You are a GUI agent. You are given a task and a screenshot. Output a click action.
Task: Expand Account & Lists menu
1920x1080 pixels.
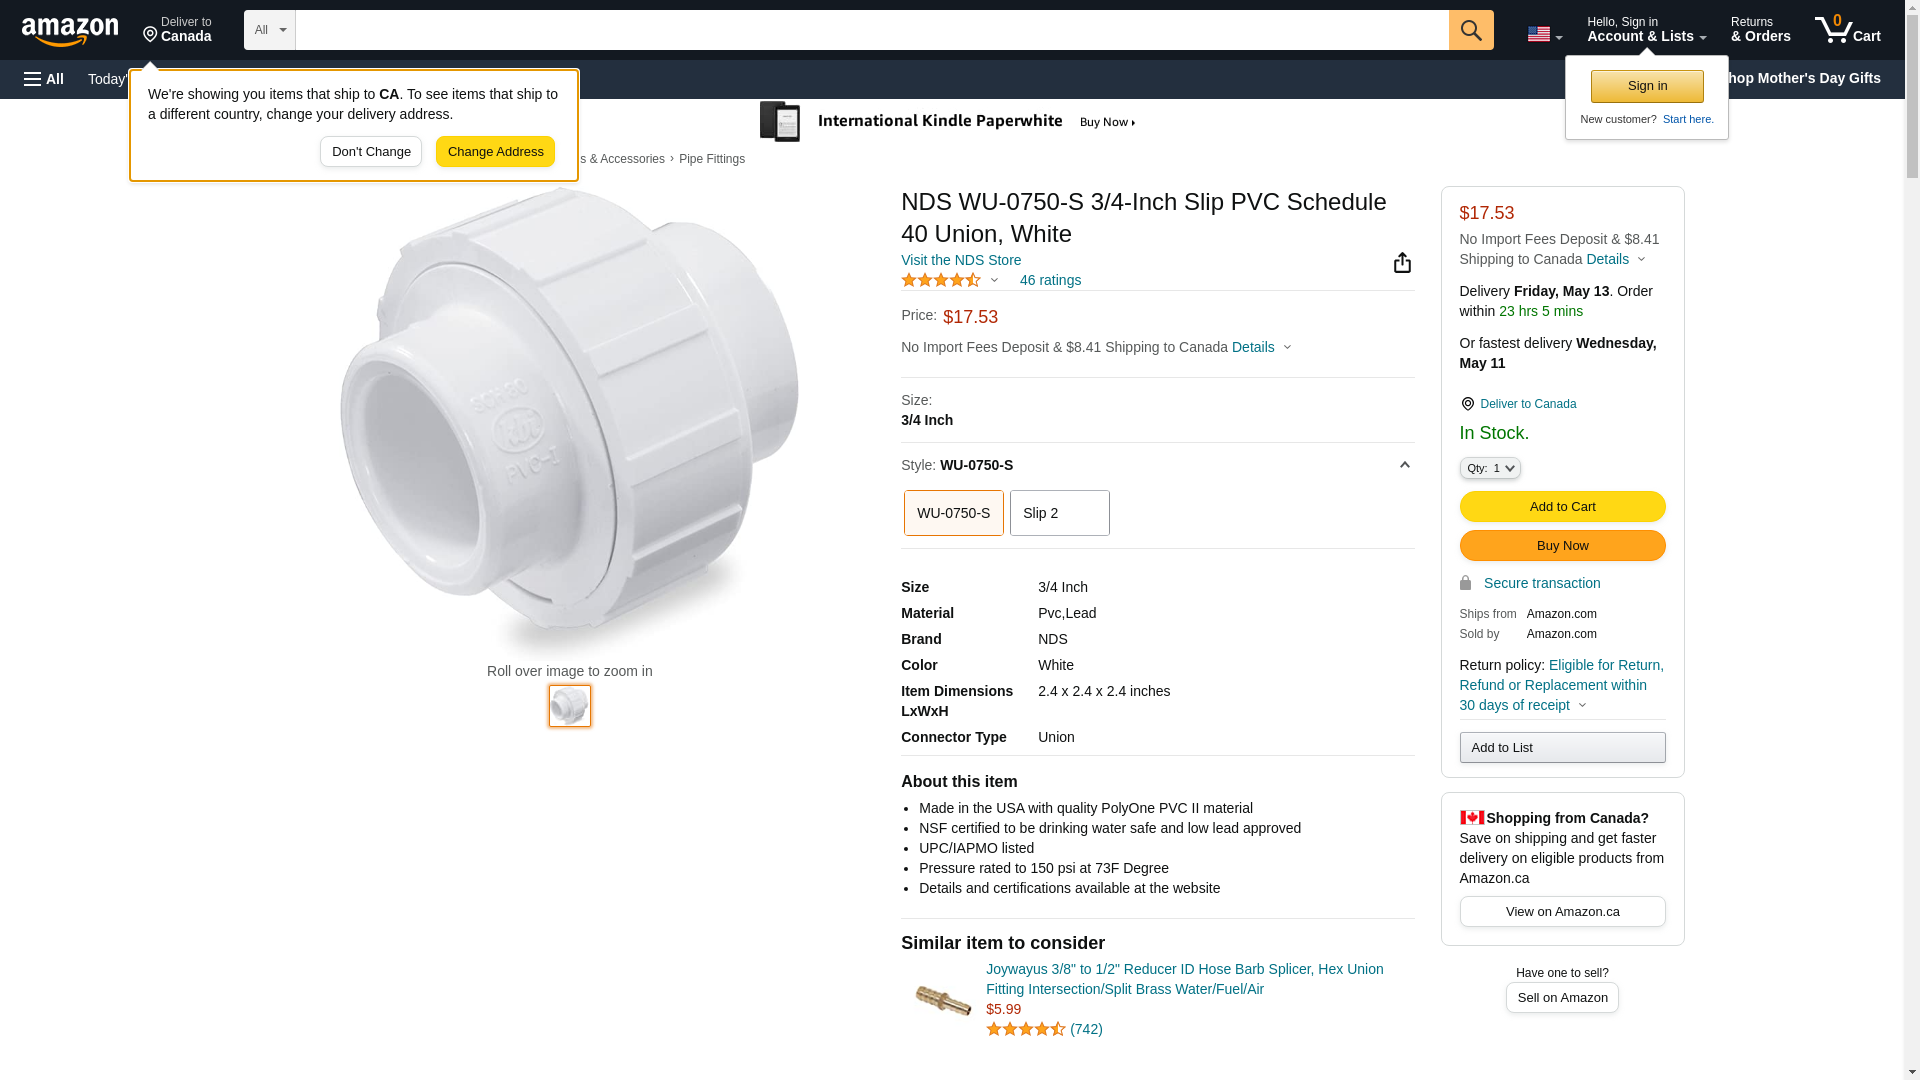(1646, 30)
